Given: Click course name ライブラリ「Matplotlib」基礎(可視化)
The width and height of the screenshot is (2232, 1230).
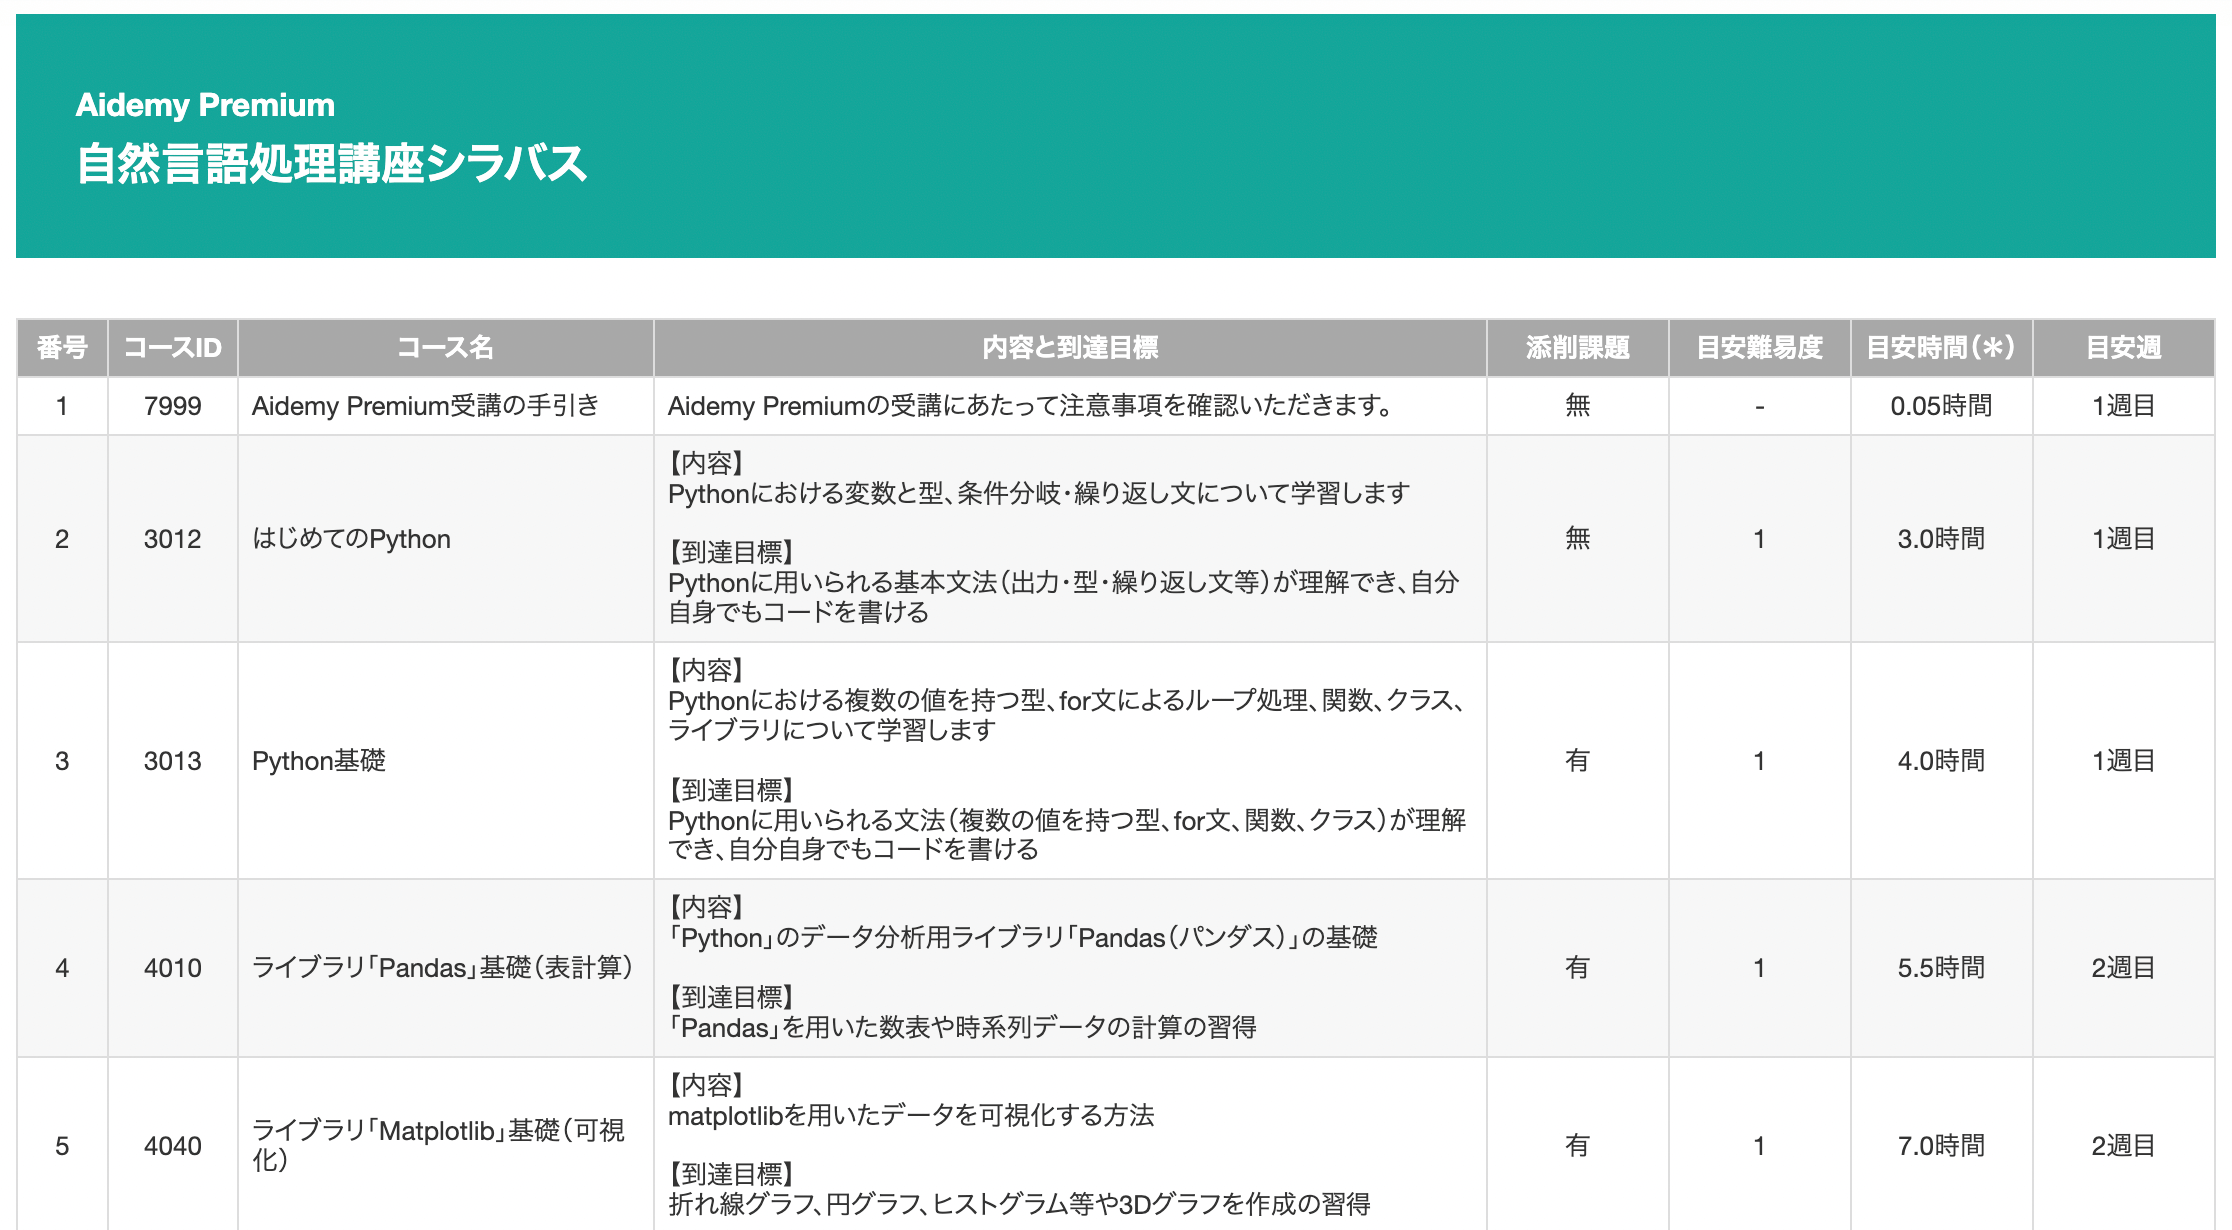Looking at the screenshot, I should [438, 1145].
